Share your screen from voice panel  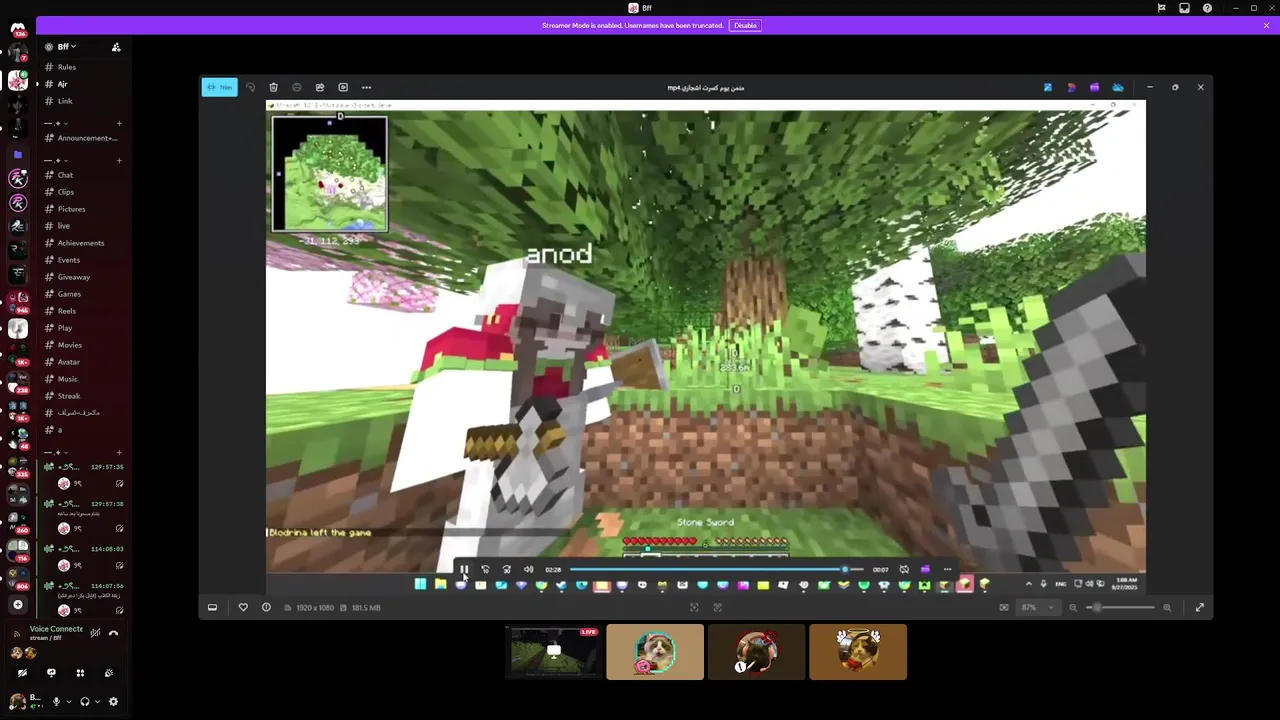pyautogui.click(x=51, y=673)
